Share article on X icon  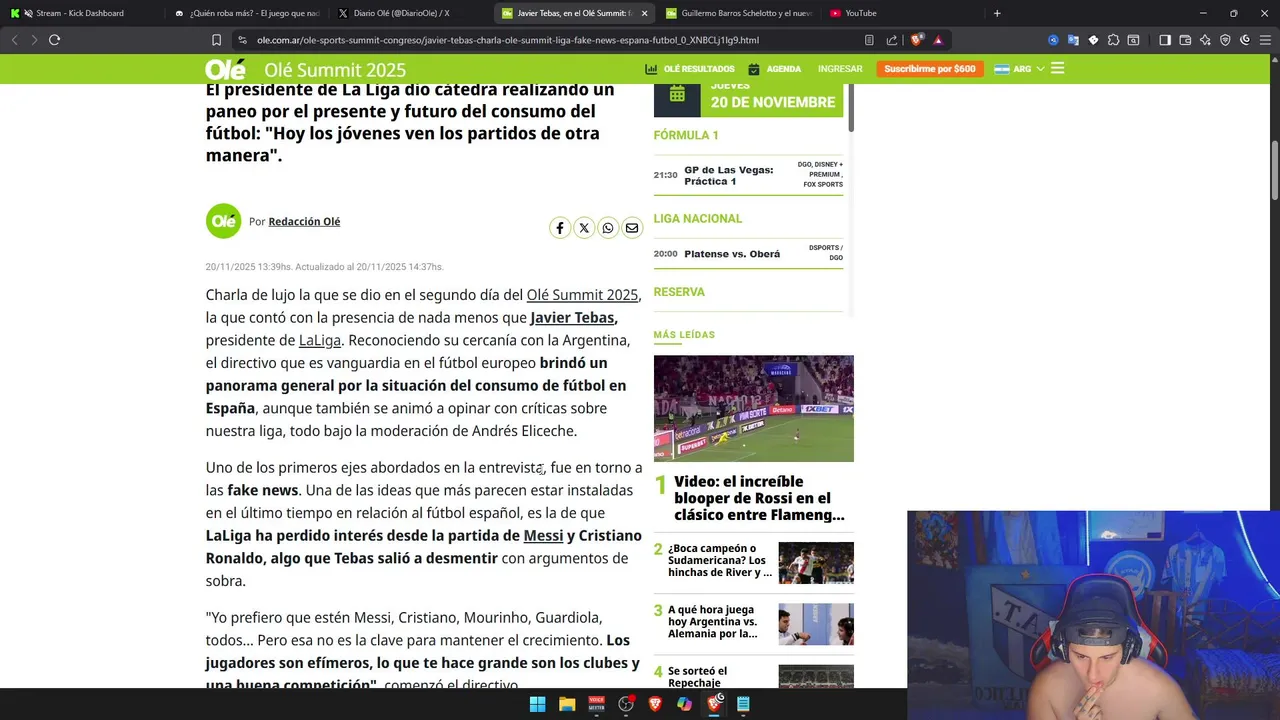point(584,228)
